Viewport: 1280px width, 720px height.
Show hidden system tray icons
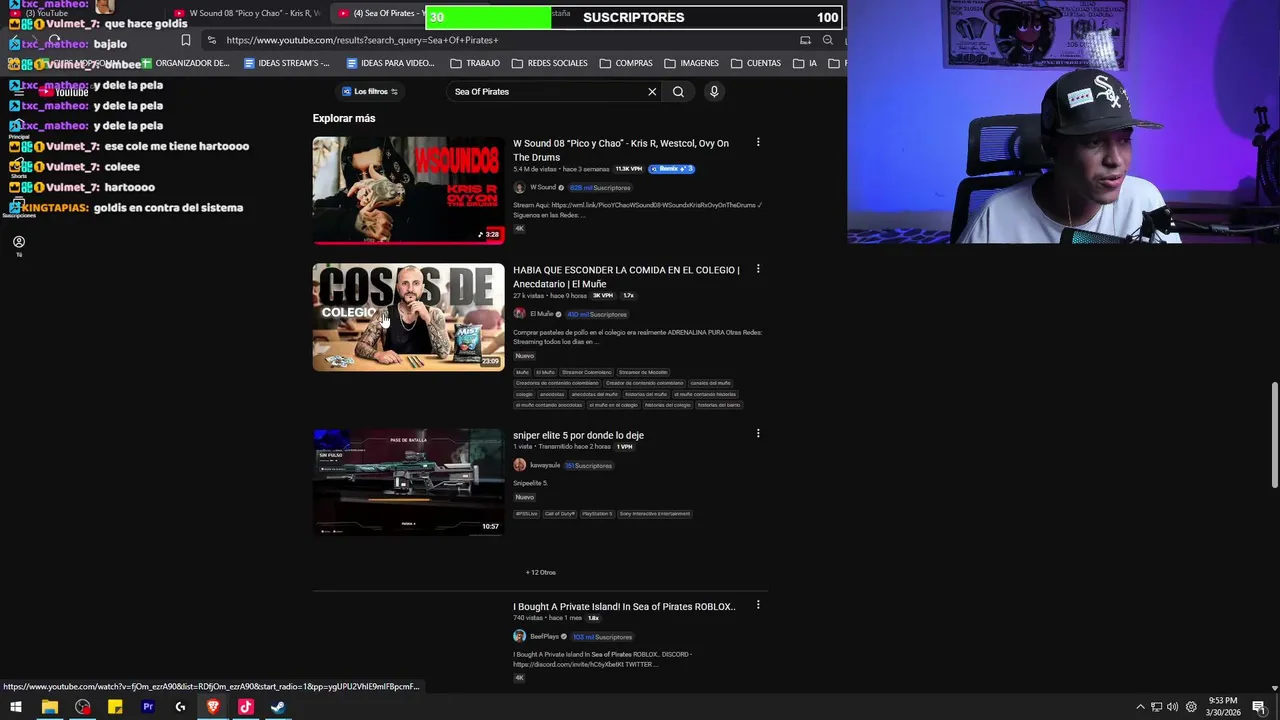tap(1140, 707)
